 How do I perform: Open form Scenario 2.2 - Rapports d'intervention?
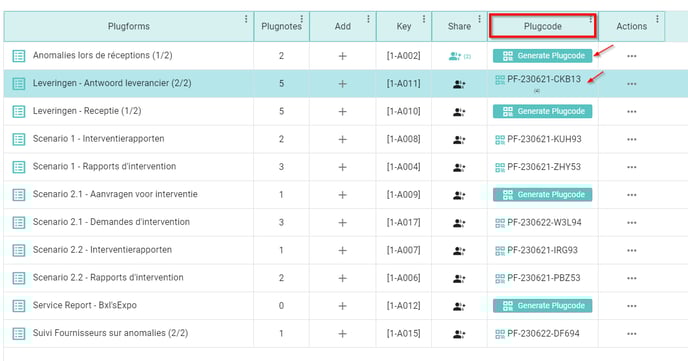[x=108, y=278]
